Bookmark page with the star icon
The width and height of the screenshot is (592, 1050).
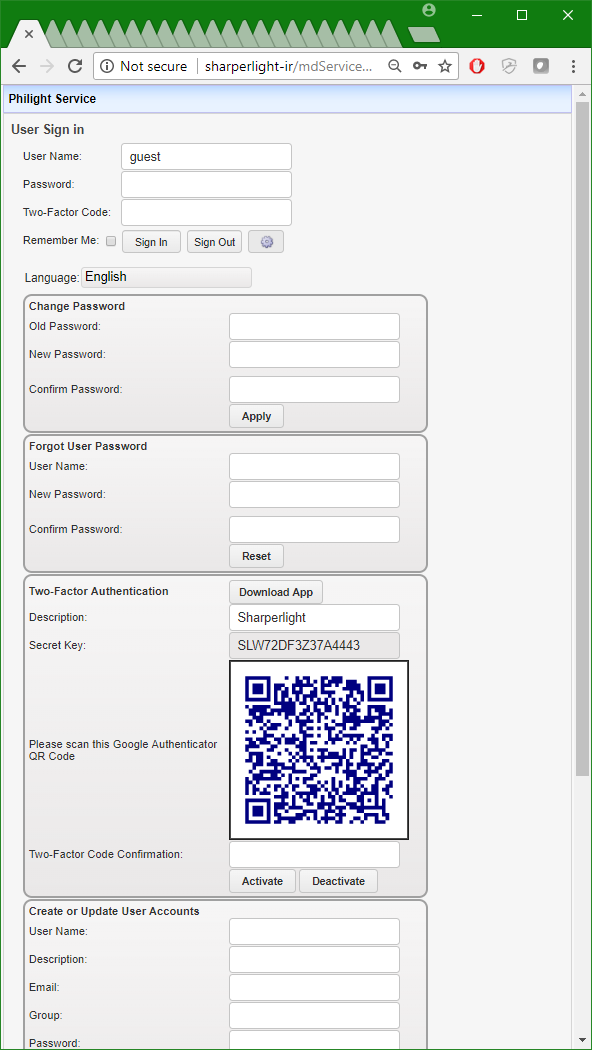click(445, 66)
